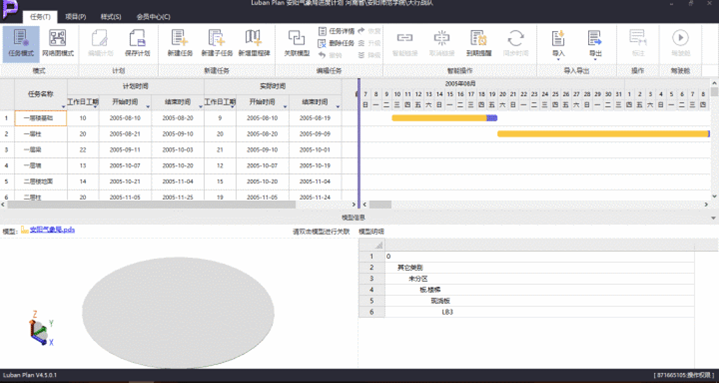Click the 恢复 redo arrow
719x383 pixels.
[x=361, y=31]
